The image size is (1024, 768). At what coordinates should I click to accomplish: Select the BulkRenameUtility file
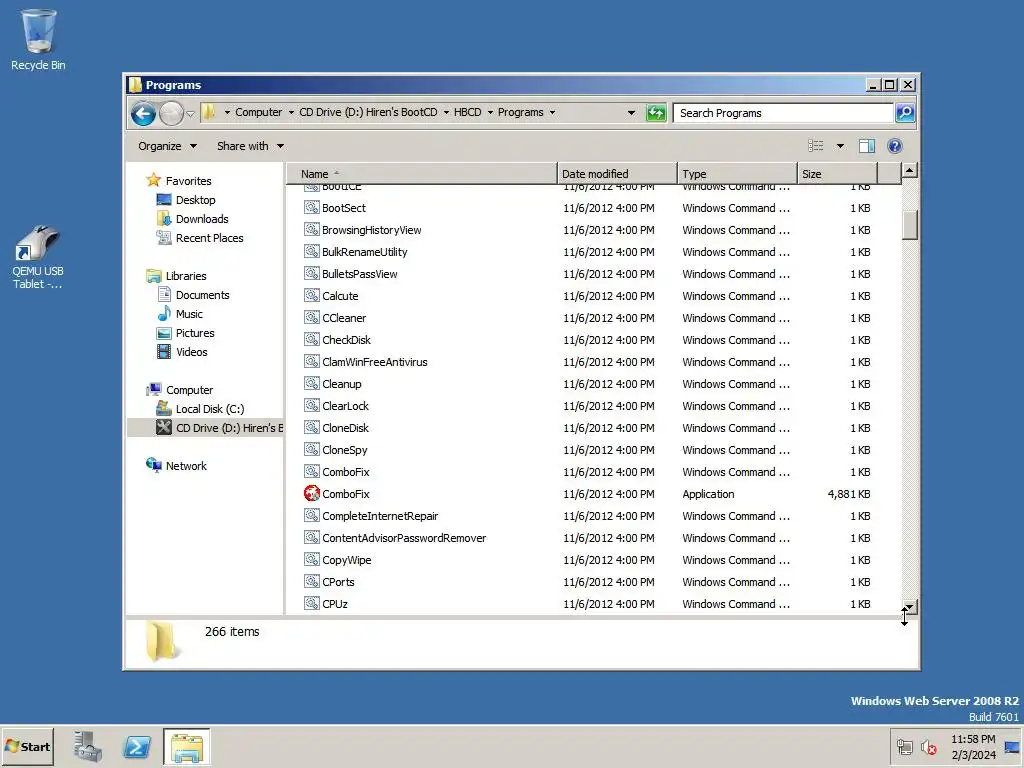pyautogui.click(x=364, y=251)
